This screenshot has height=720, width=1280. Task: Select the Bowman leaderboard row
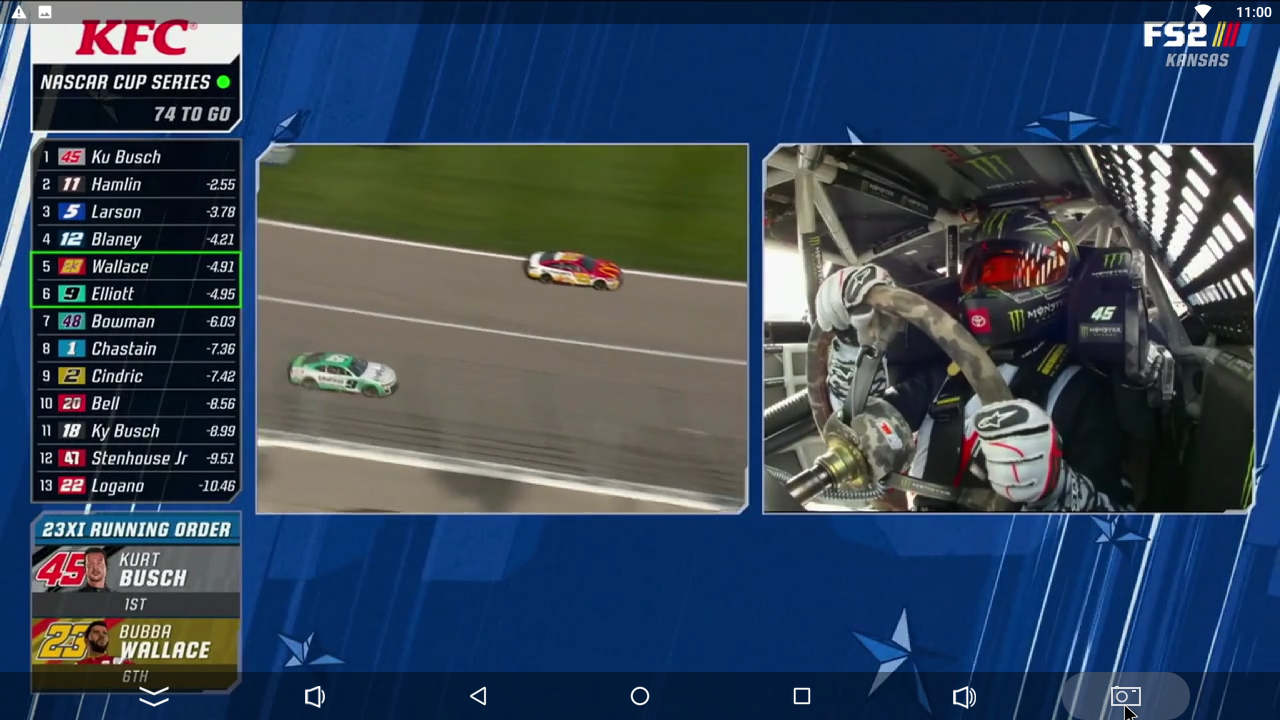(x=137, y=321)
